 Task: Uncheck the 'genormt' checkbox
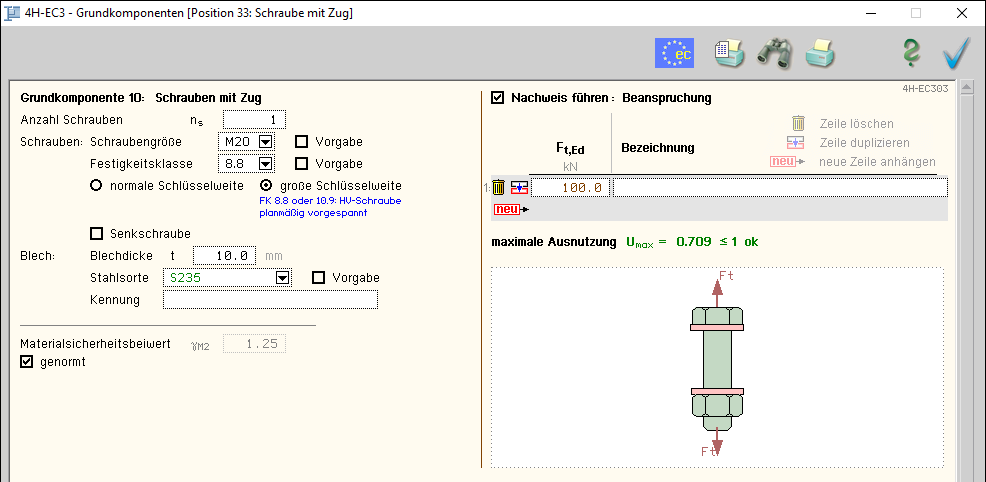tap(27, 362)
